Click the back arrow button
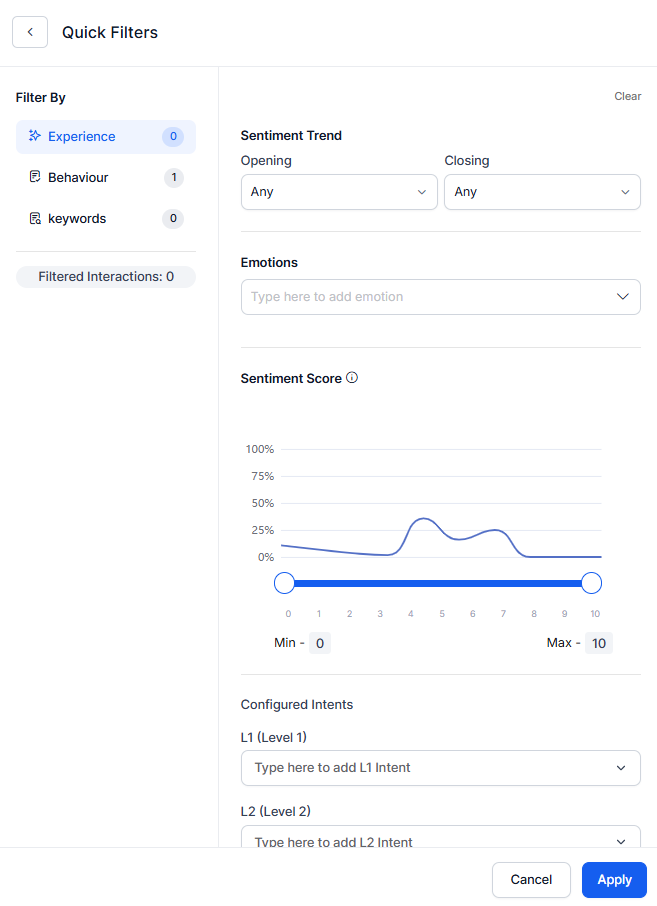 tap(30, 32)
